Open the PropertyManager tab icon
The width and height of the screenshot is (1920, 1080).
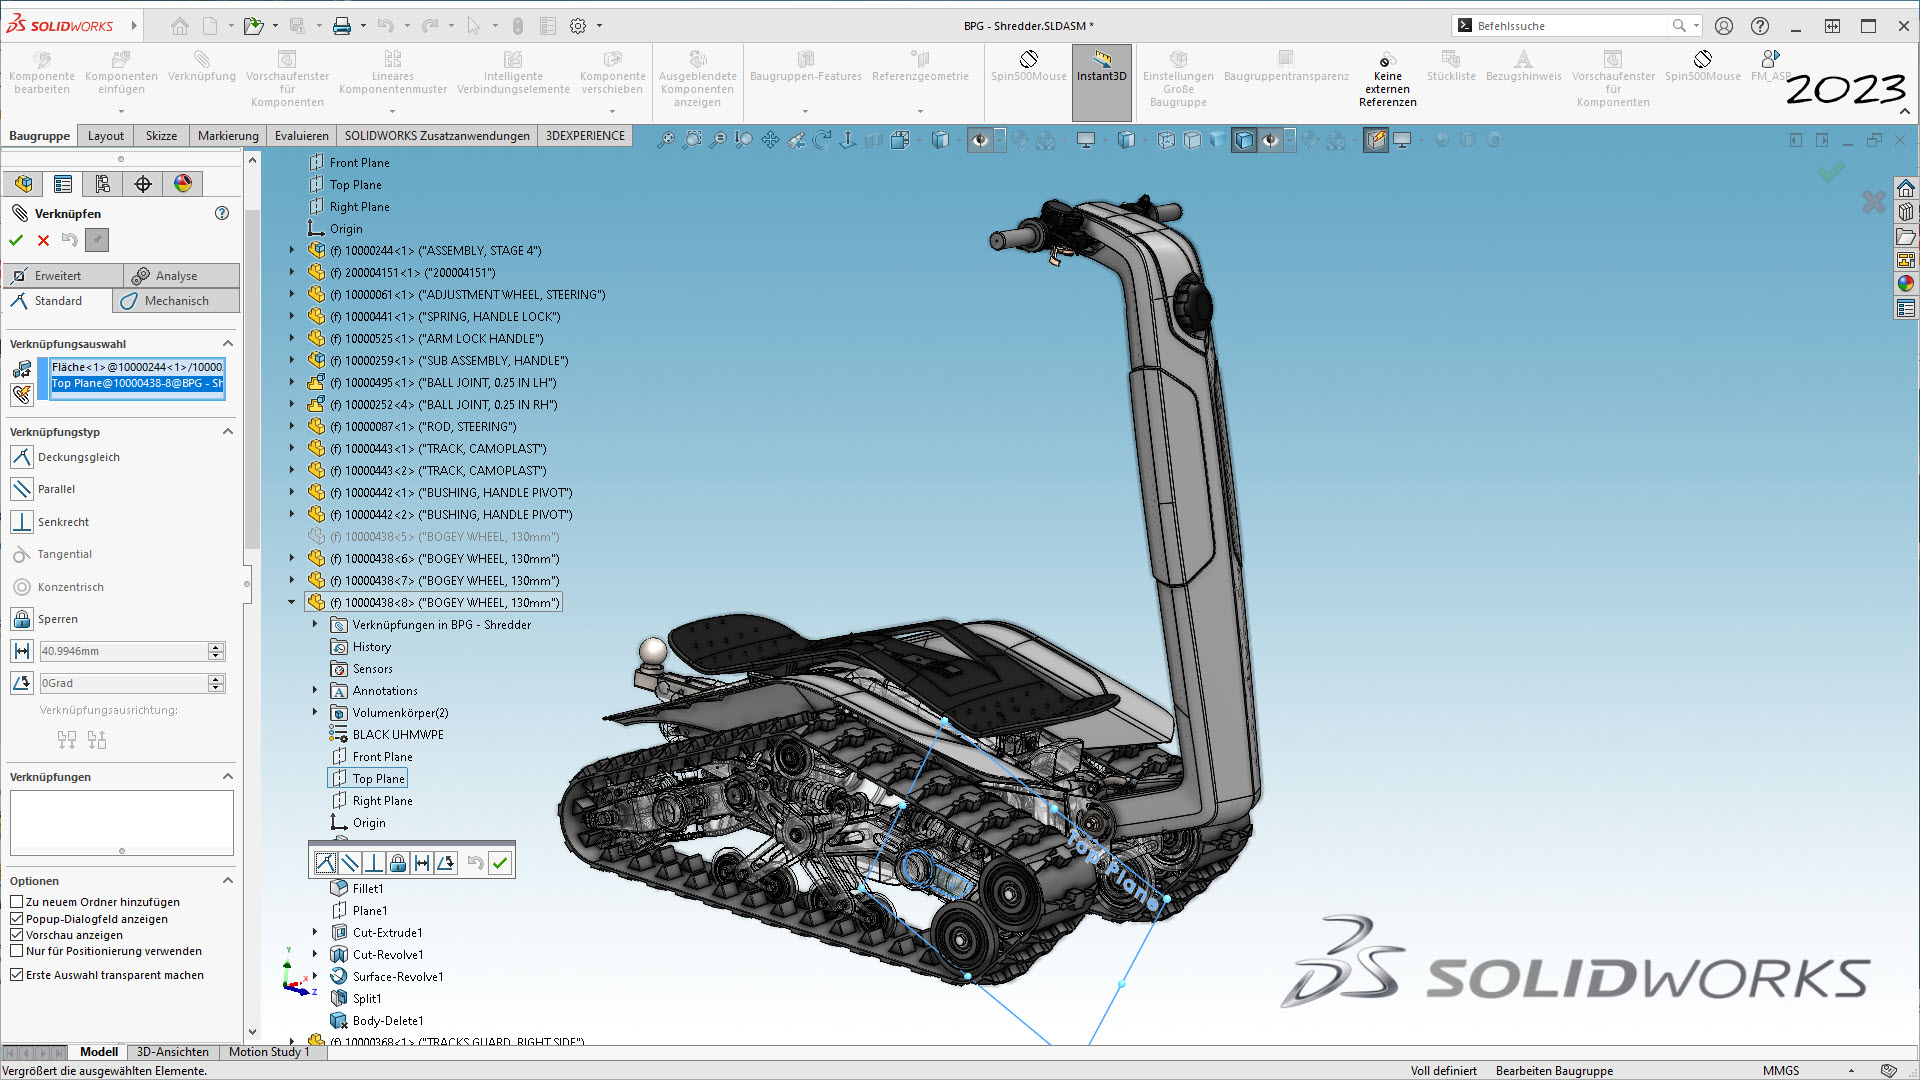[x=63, y=183]
